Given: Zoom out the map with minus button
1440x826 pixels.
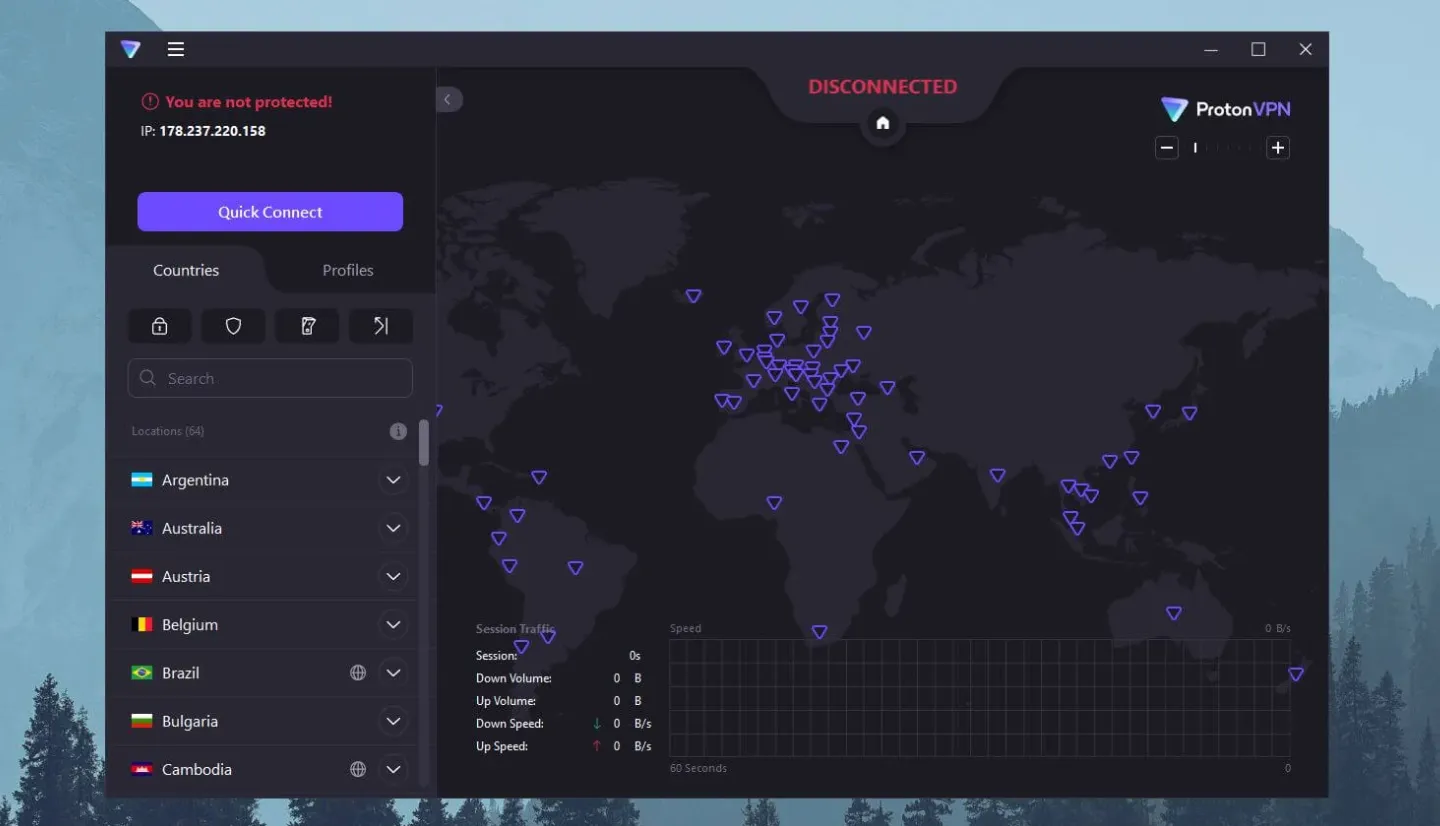Looking at the screenshot, I should pyautogui.click(x=1166, y=148).
